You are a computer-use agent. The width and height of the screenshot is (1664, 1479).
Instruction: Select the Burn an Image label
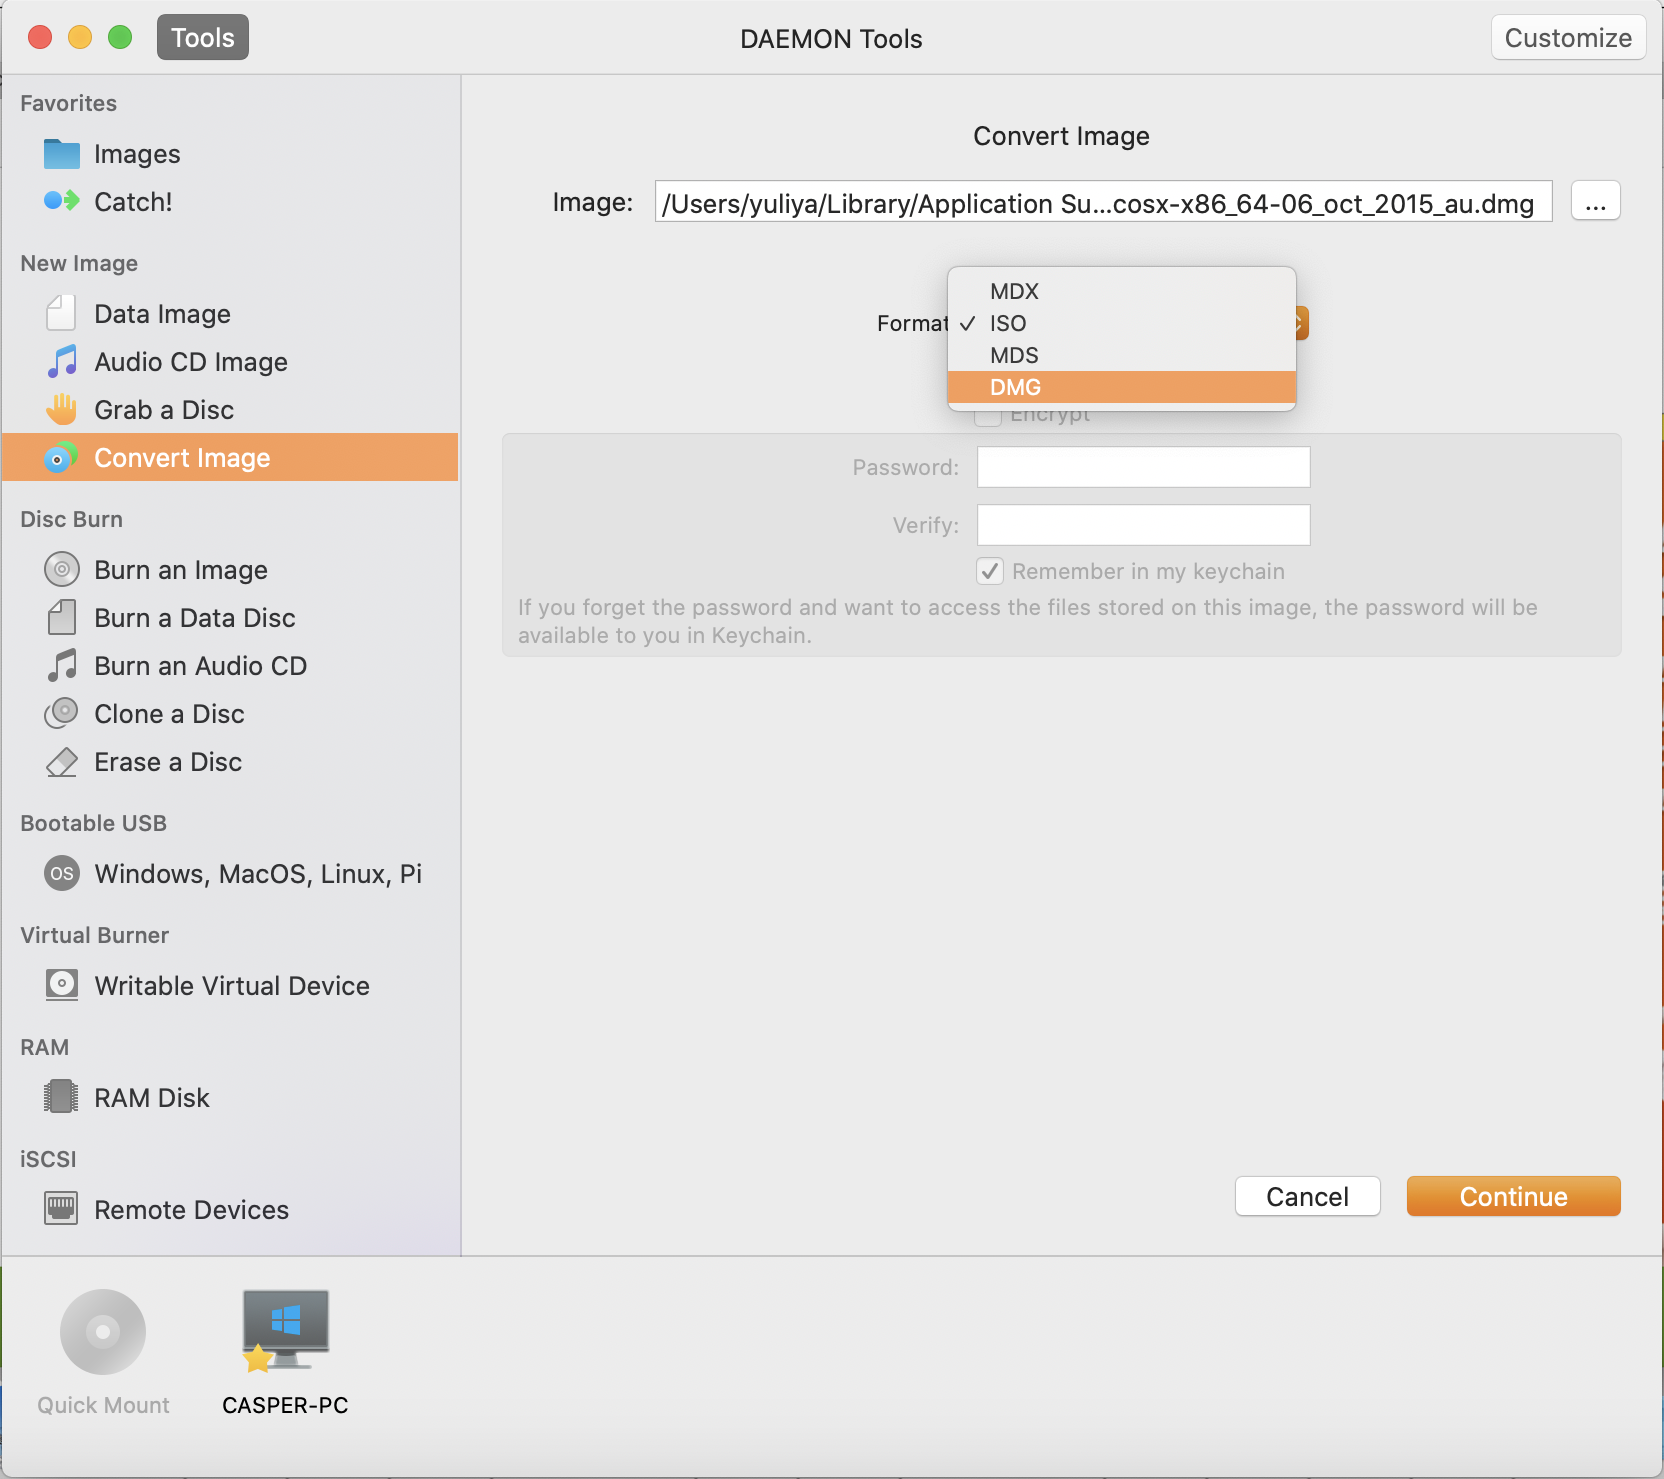[181, 570]
